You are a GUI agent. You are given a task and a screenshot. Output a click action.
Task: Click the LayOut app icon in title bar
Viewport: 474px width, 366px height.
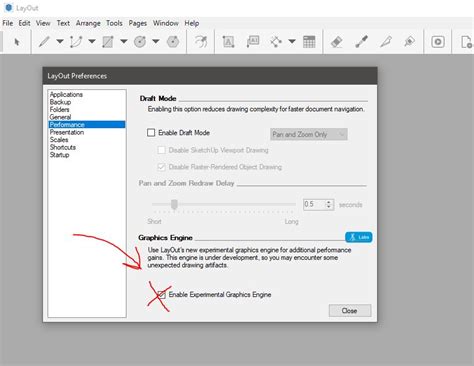pyautogui.click(x=8, y=7)
